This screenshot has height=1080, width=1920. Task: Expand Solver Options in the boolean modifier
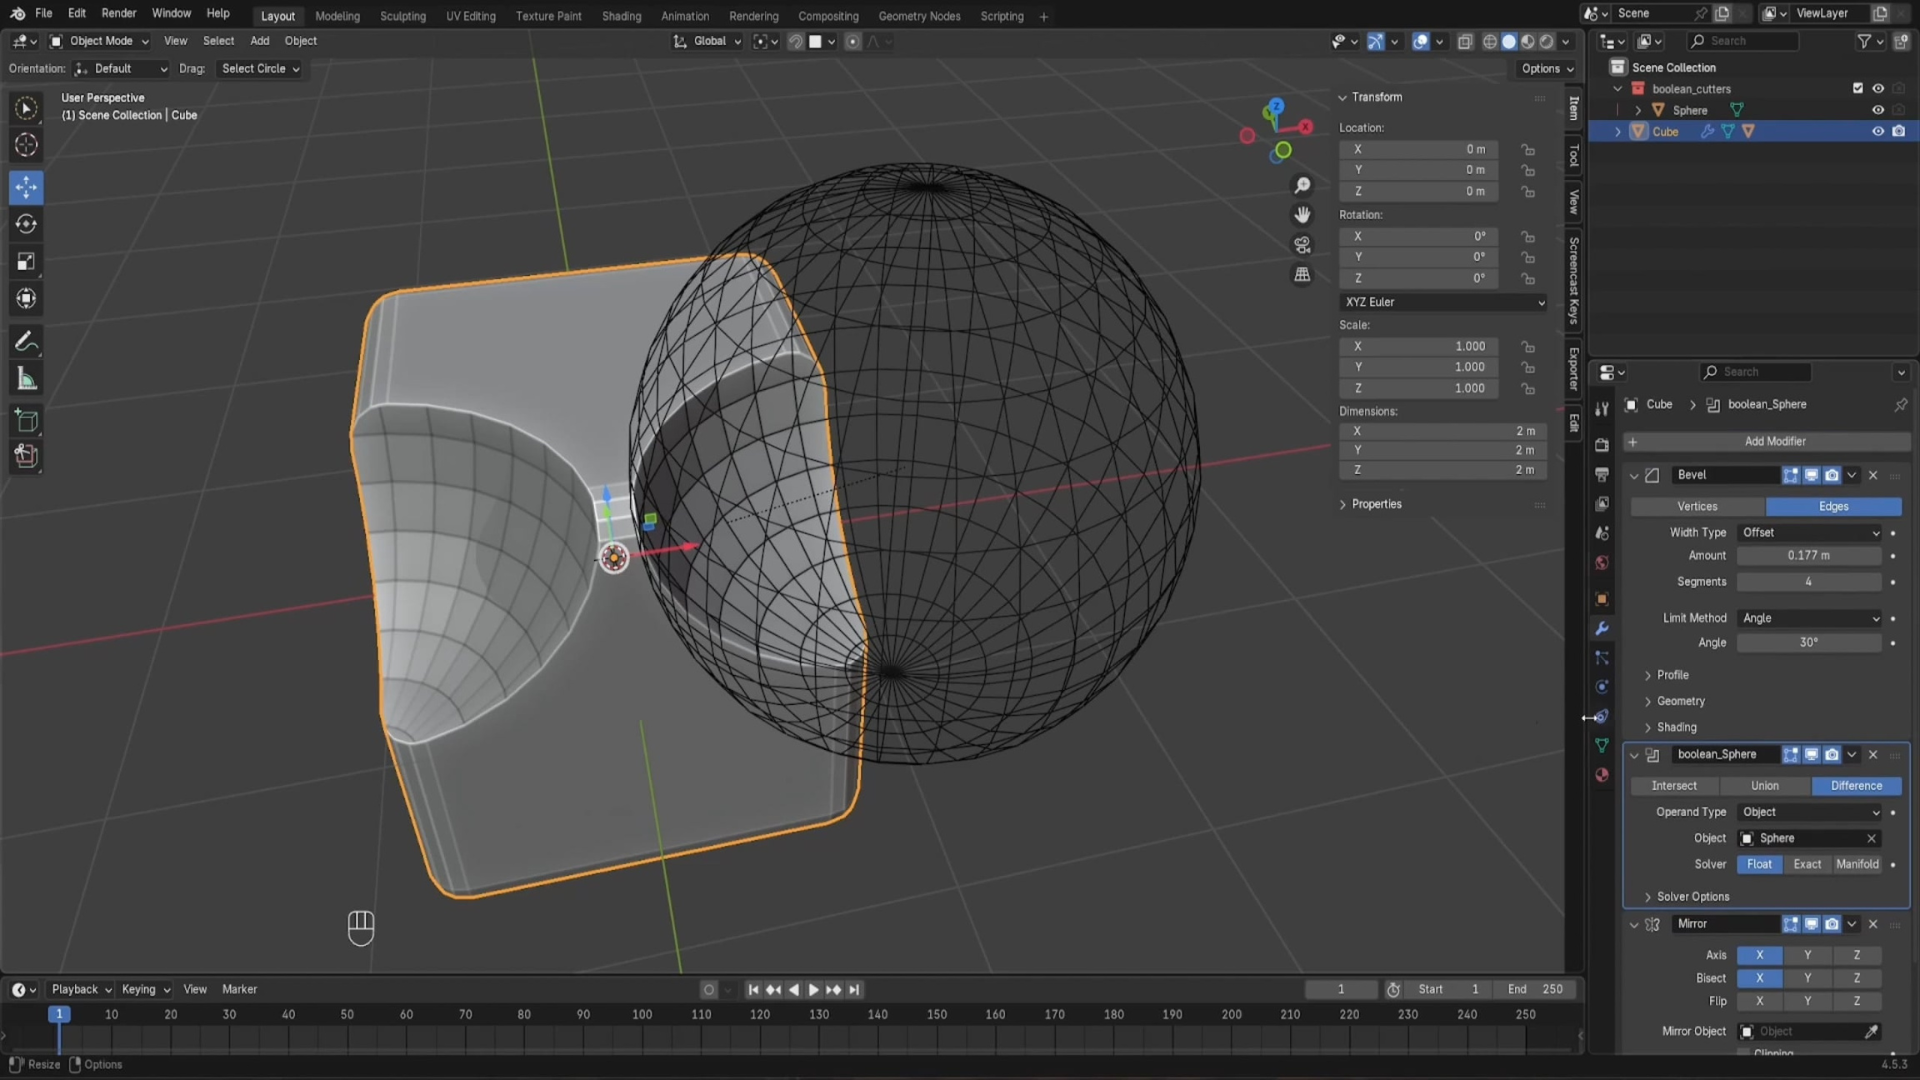click(1692, 897)
